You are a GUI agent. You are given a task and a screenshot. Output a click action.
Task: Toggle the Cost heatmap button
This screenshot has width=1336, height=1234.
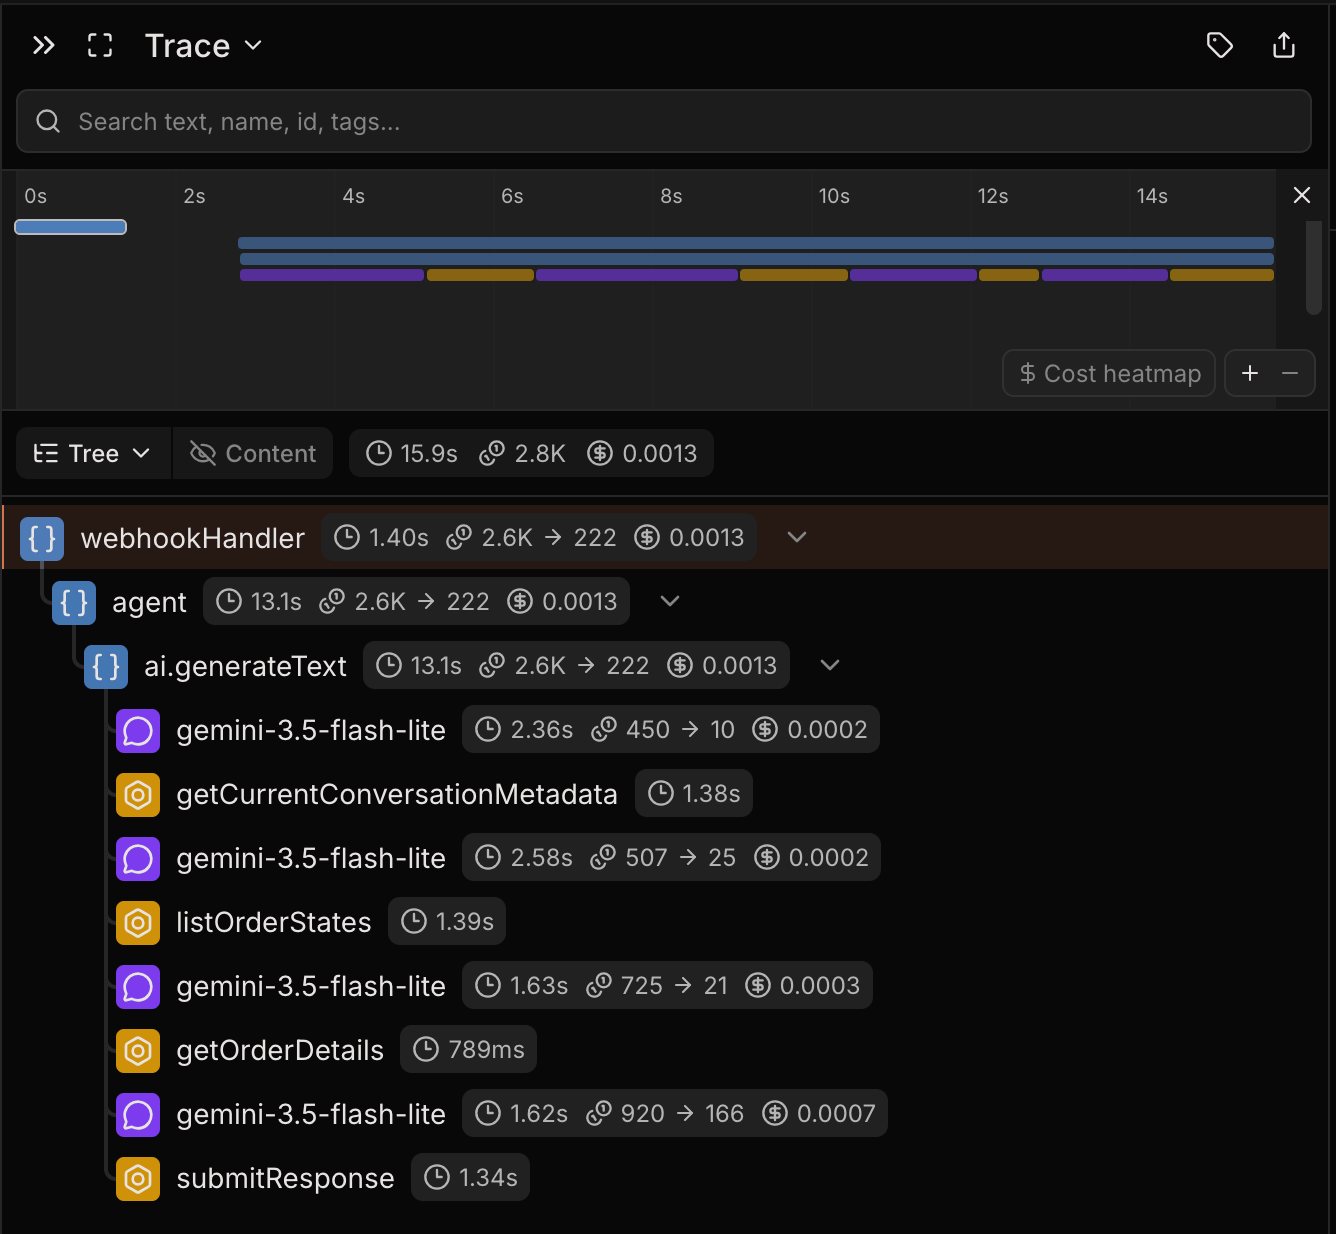point(1109,373)
